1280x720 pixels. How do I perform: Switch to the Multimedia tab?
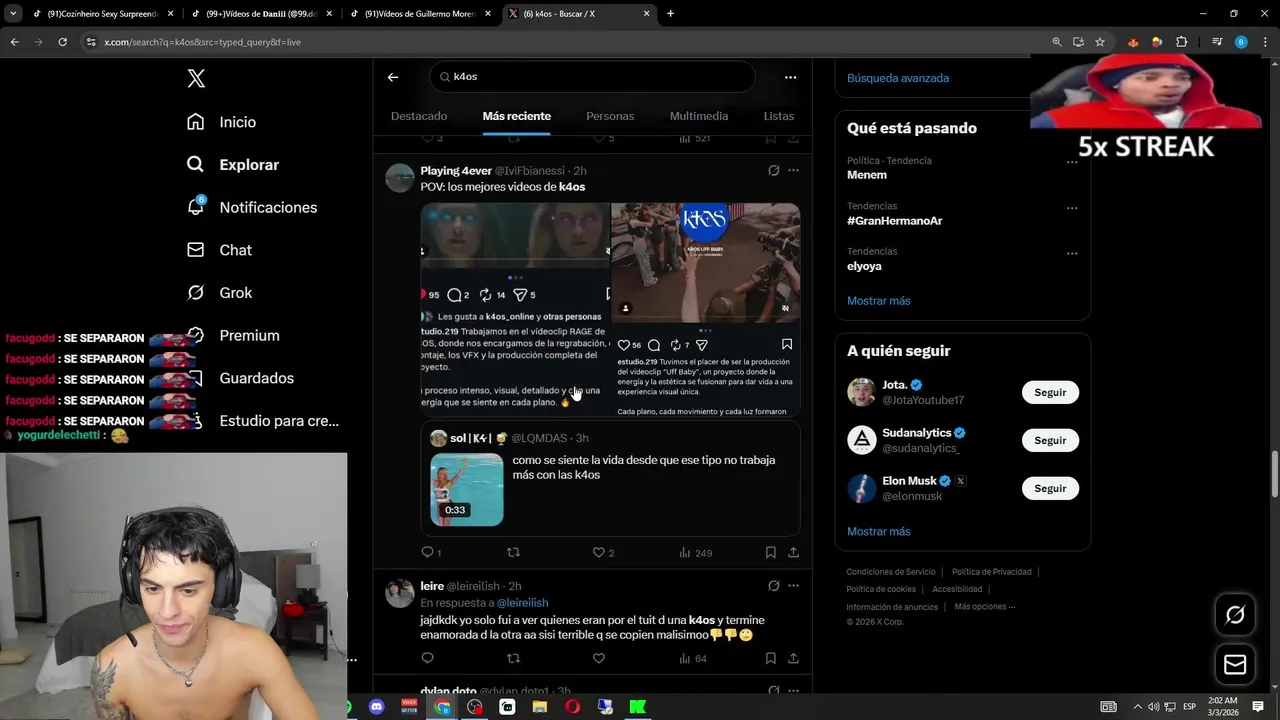click(x=699, y=116)
